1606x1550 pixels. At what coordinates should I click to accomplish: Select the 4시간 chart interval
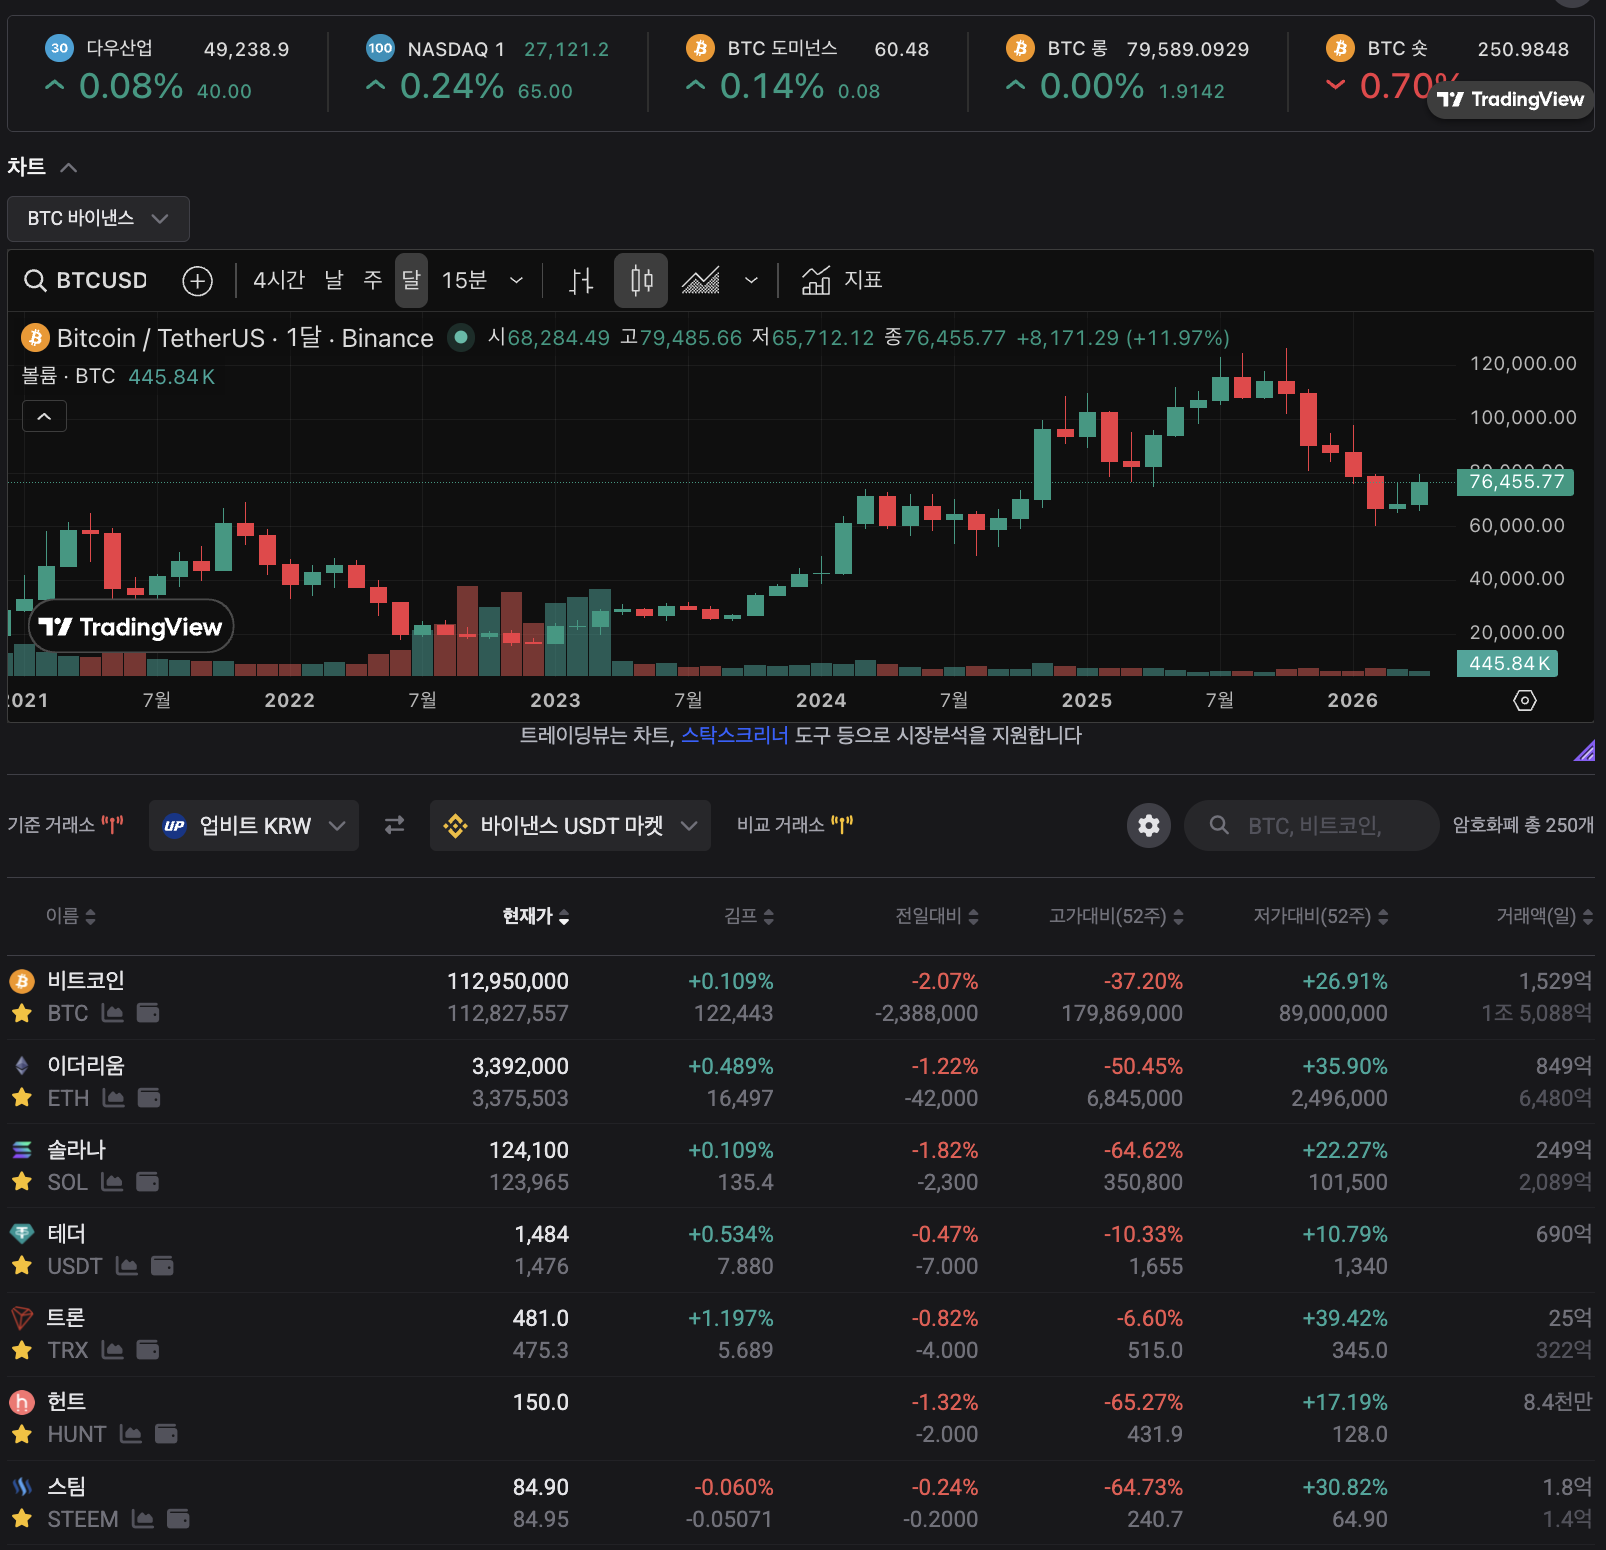click(279, 280)
